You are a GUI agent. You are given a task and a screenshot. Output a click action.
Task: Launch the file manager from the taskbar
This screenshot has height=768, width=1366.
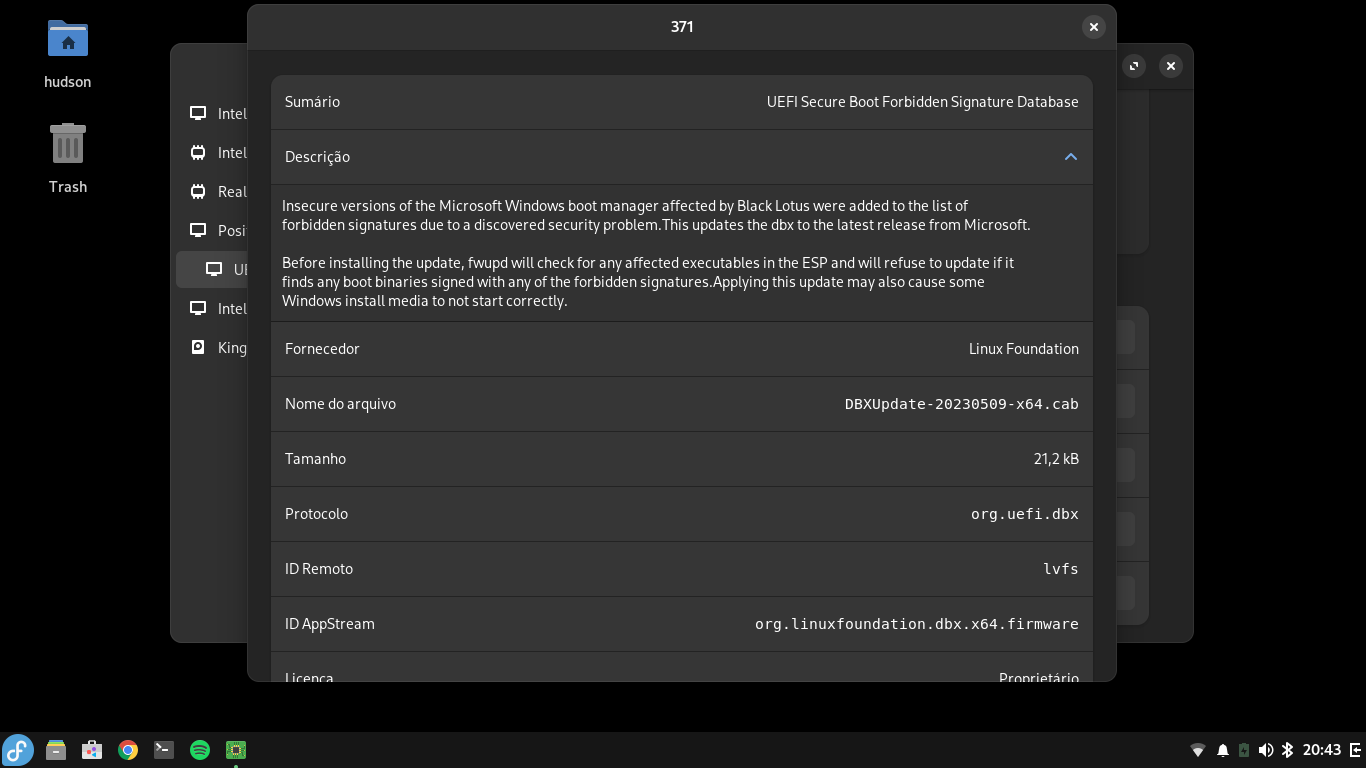click(56, 750)
